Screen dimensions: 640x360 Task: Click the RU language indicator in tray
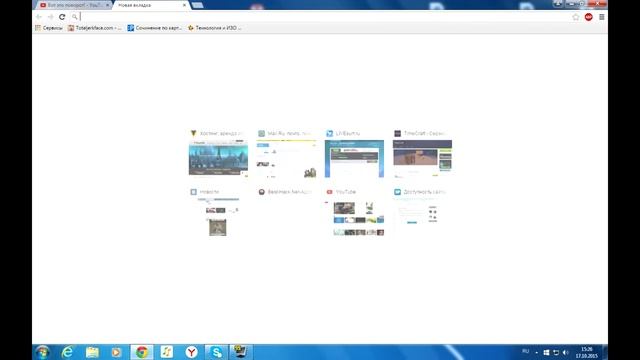[x=525, y=352]
